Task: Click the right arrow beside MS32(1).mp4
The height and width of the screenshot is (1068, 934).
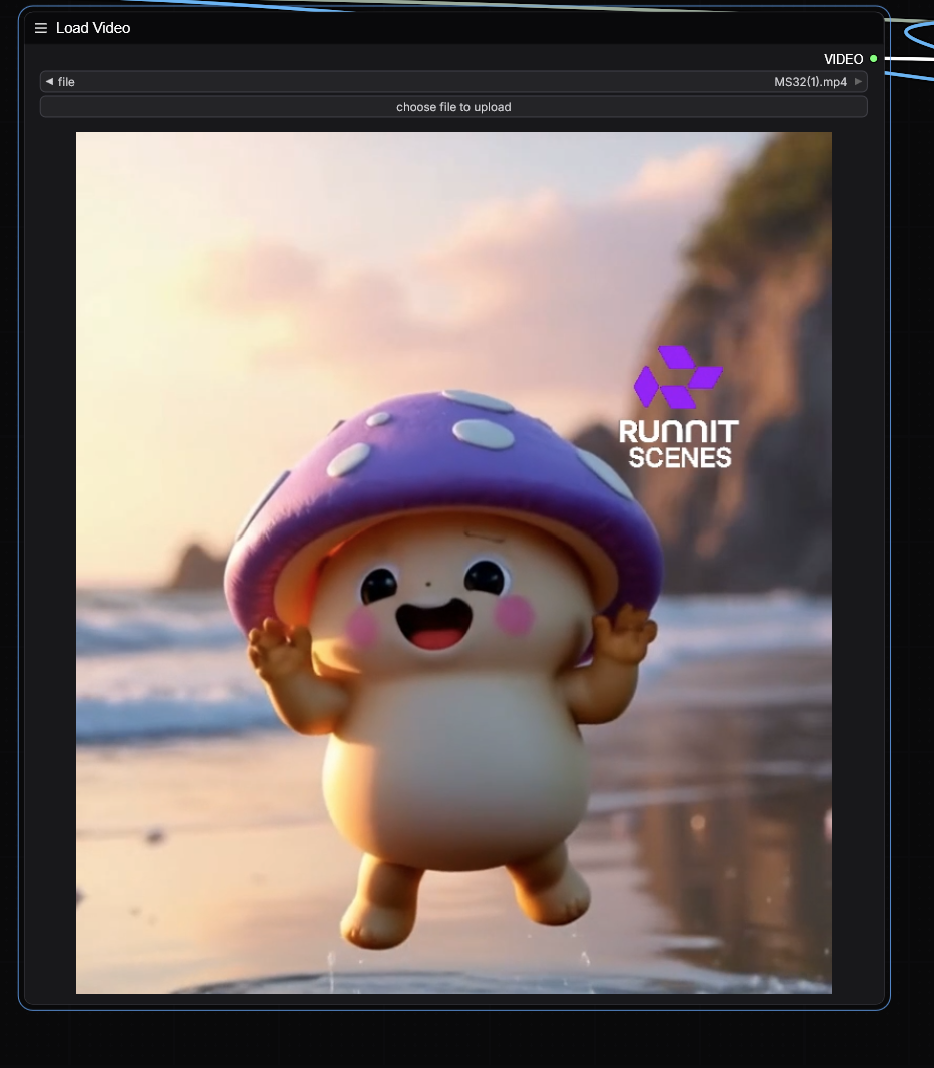Action: pos(859,81)
